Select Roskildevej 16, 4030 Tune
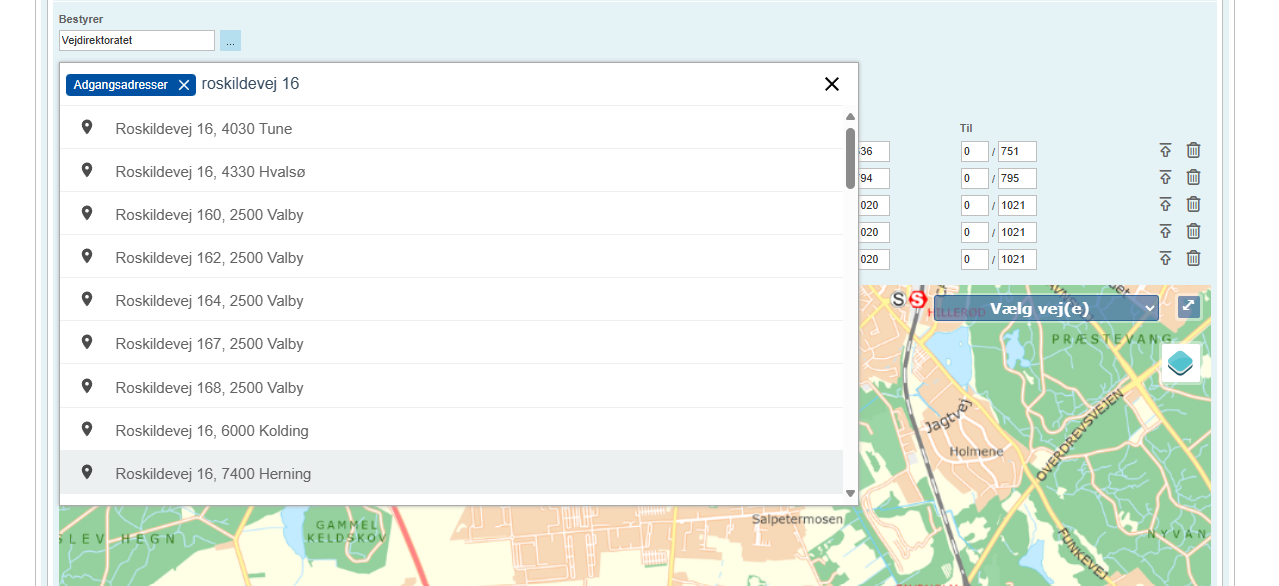1279x586 pixels. click(203, 129)
